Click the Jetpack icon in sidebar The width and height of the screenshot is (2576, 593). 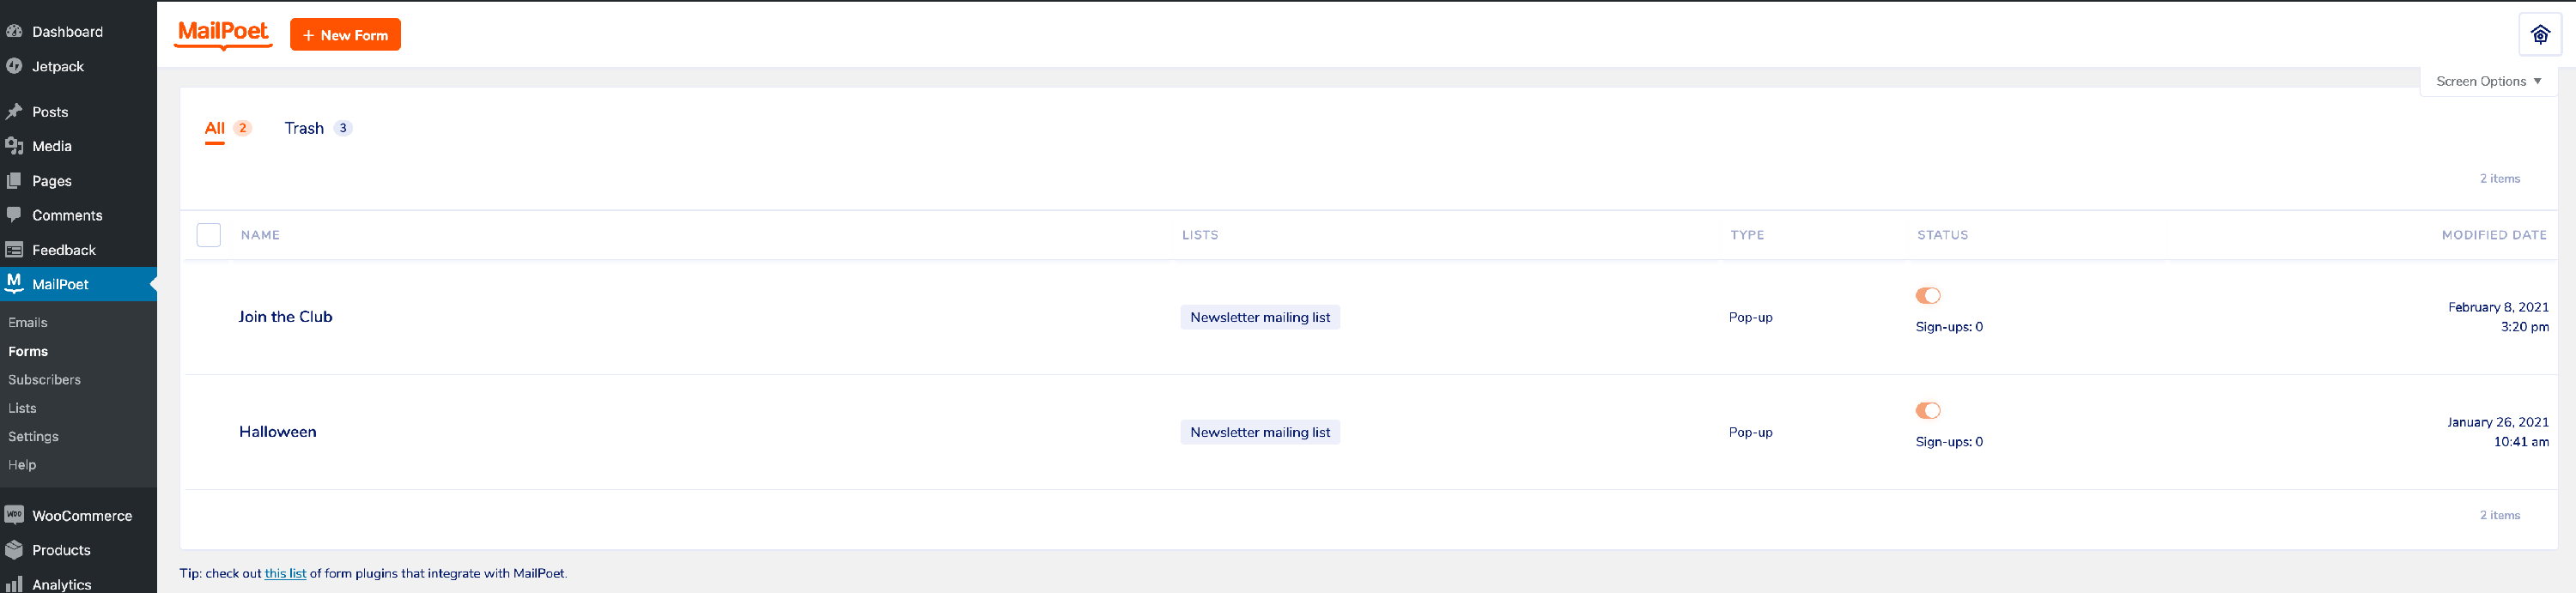pyautogui.click(x=14, y=66)
